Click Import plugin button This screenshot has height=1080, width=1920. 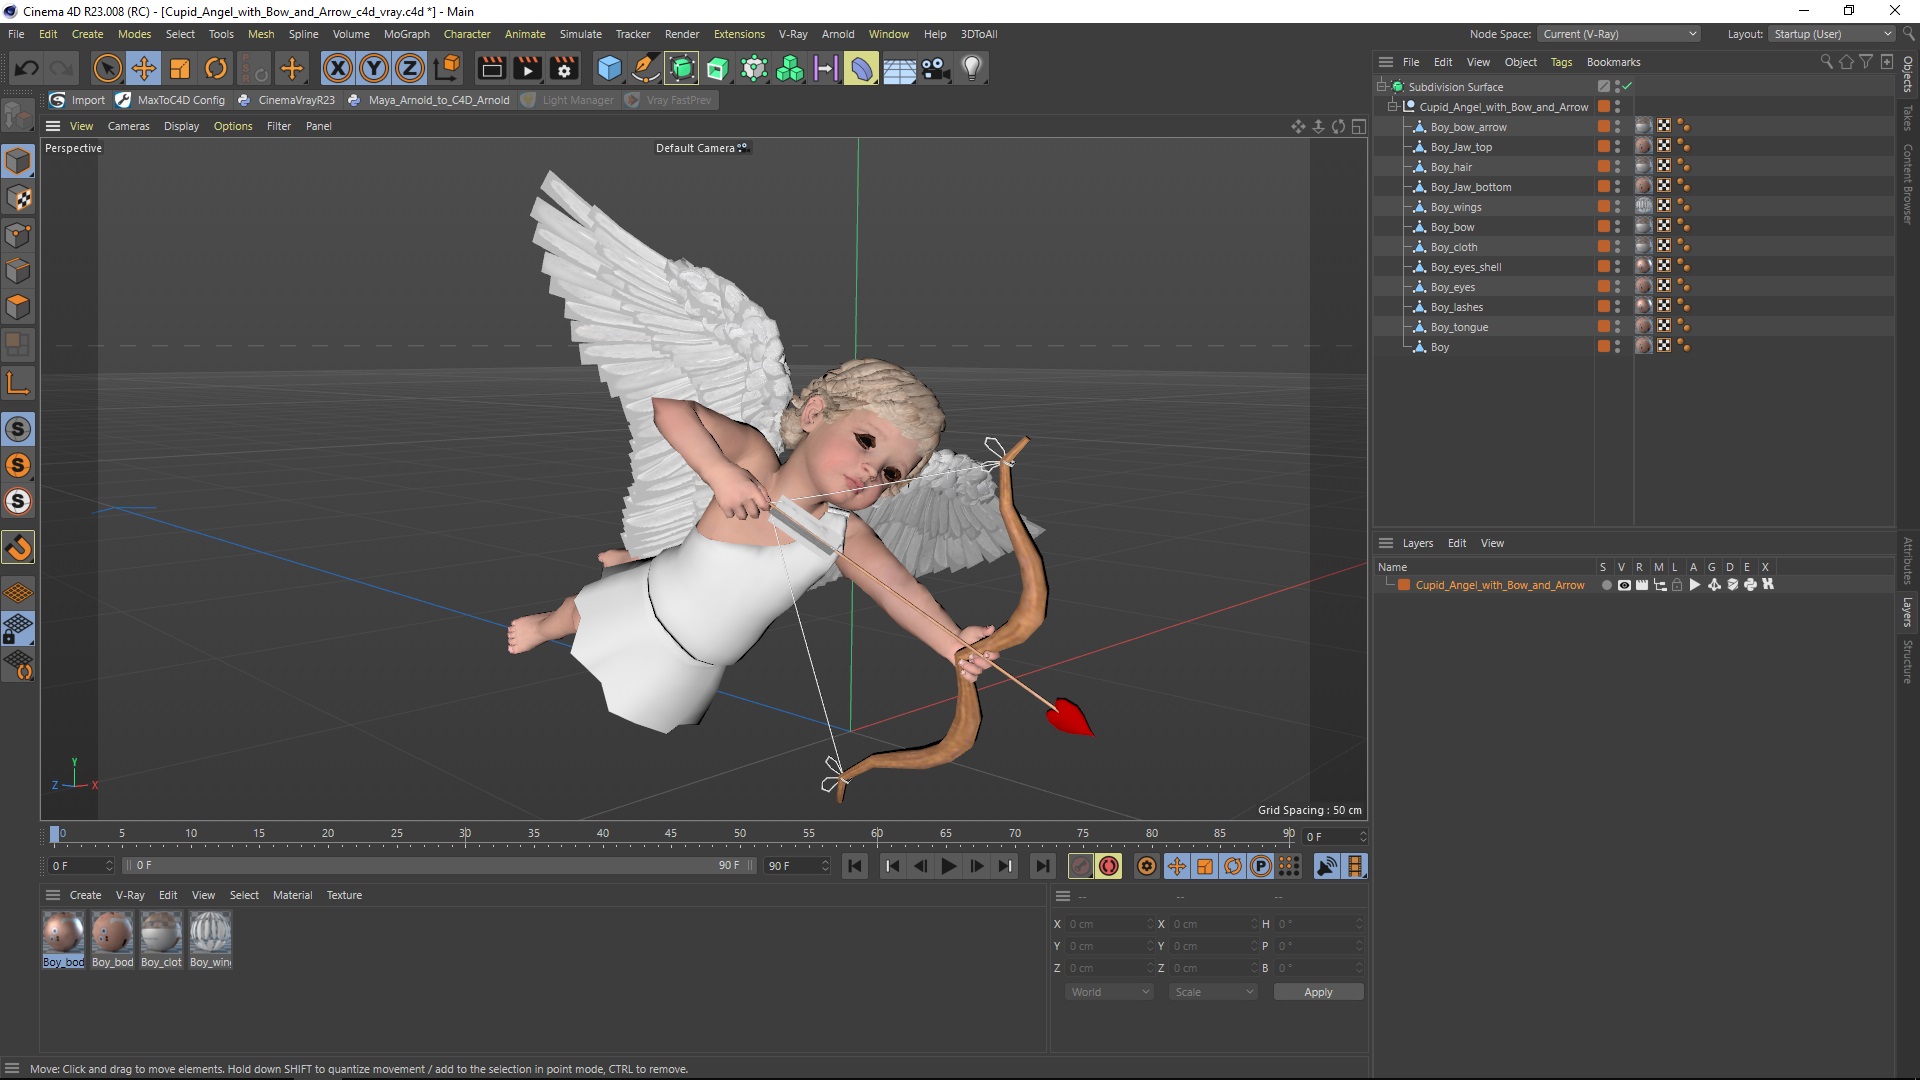coord(77,100)
